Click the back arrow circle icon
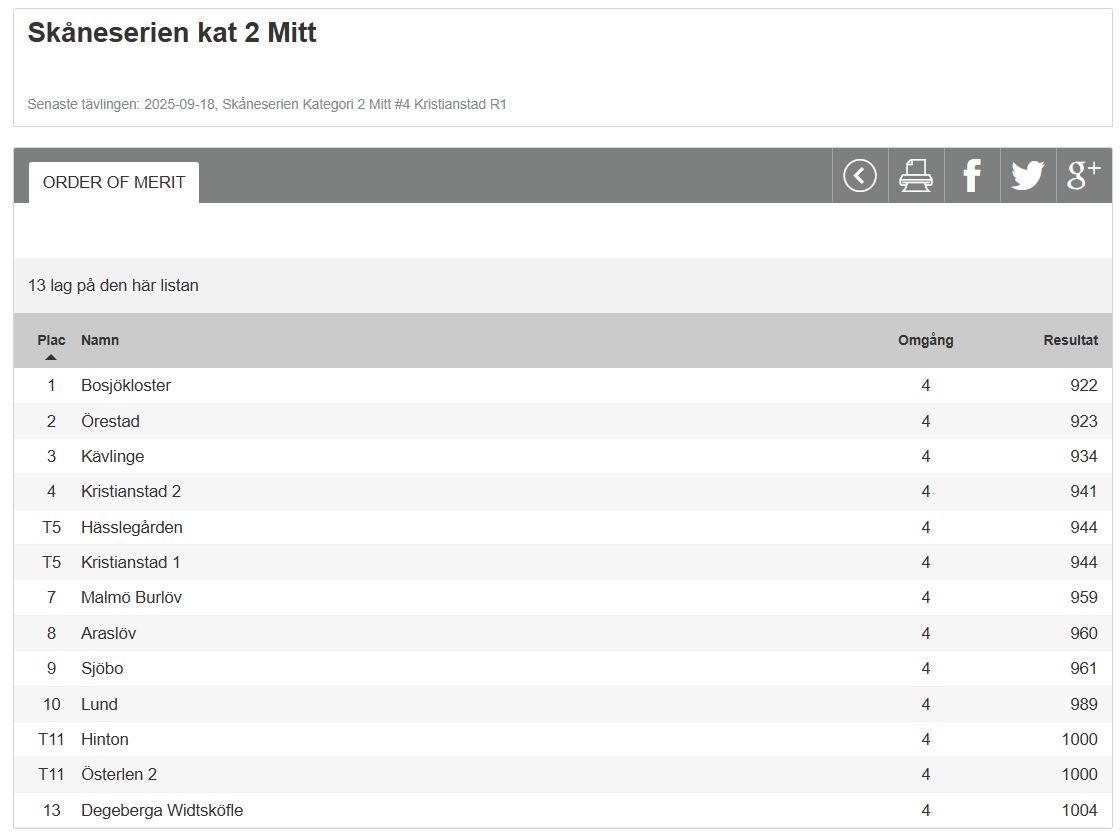The height and width of the screenshot is (836, 1120). 860,176
